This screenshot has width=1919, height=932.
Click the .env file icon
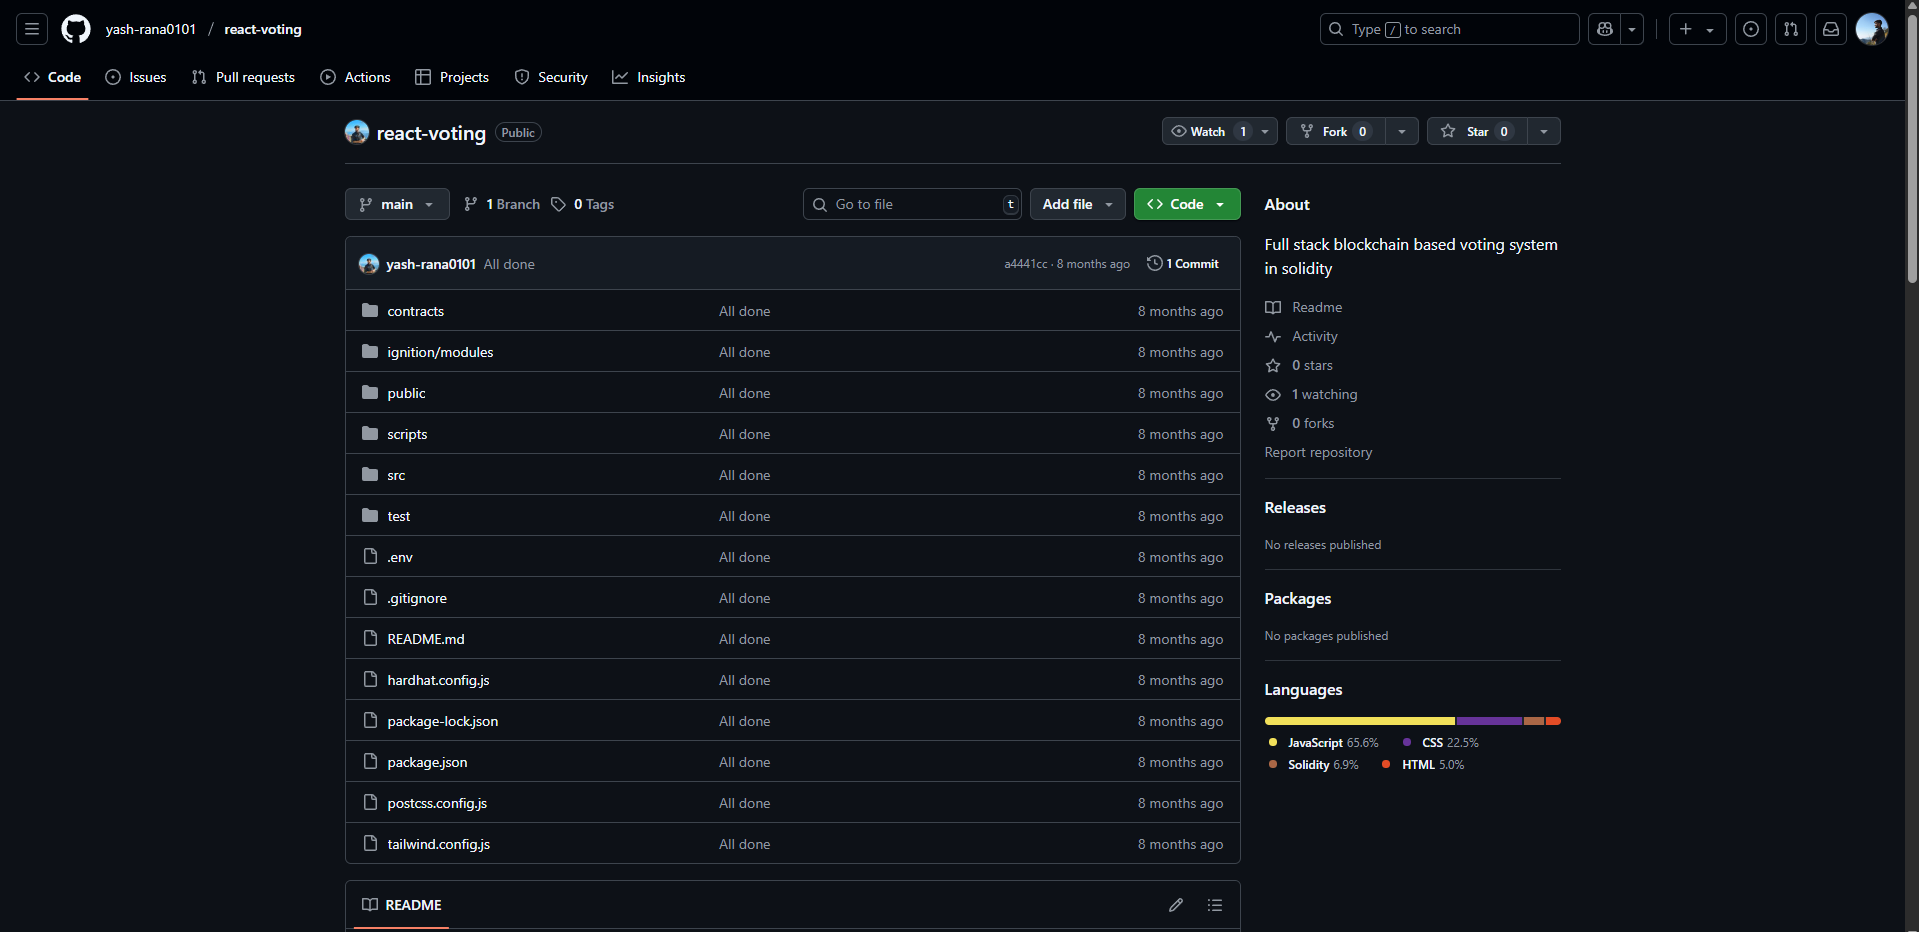click(370, 556)
